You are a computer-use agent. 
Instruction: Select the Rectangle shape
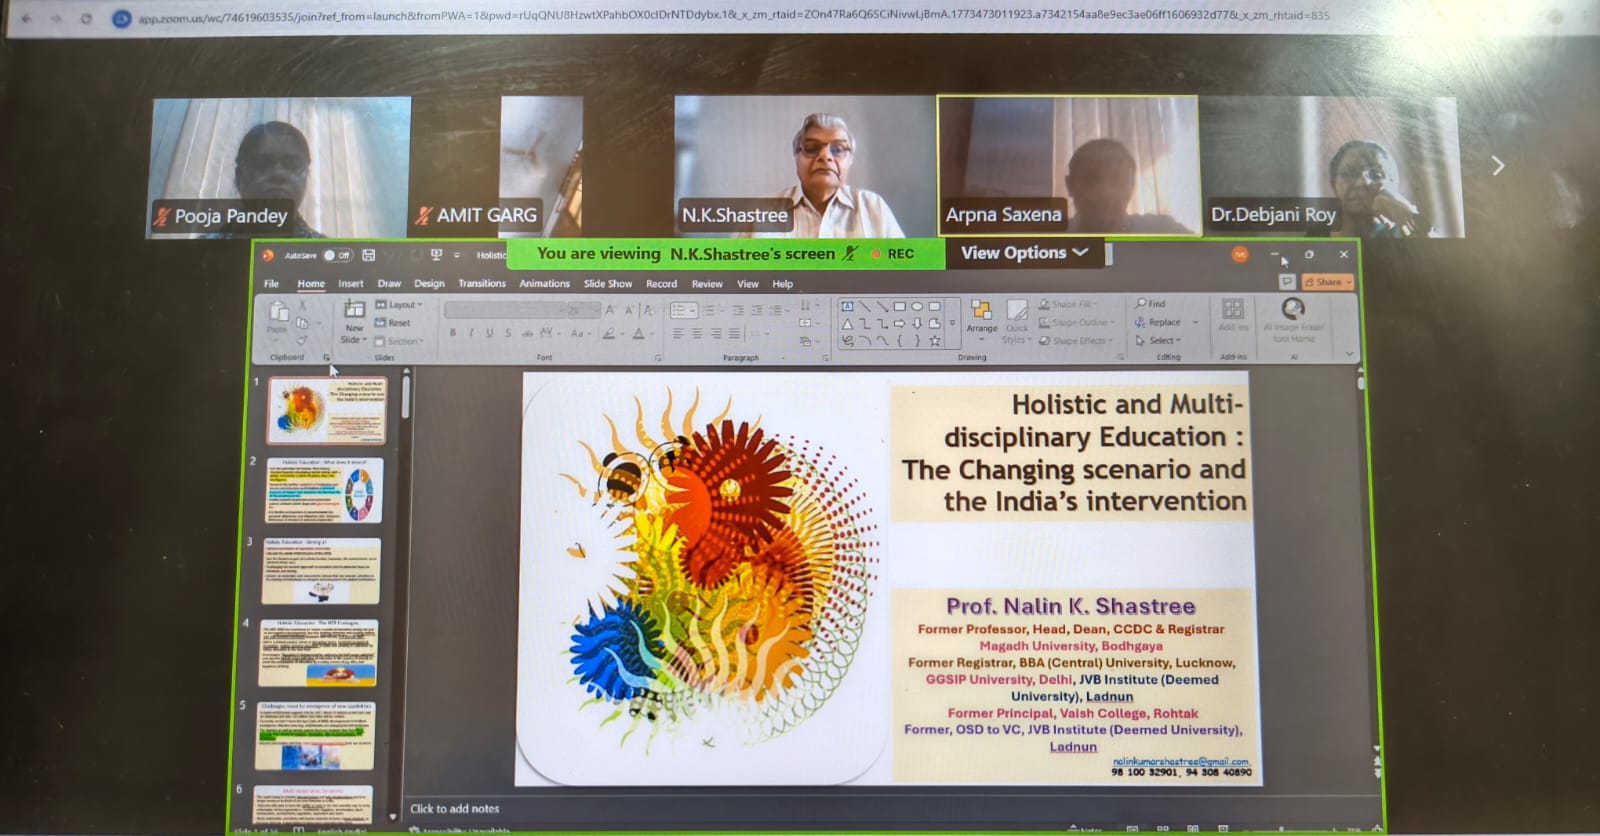coord(899,306)
